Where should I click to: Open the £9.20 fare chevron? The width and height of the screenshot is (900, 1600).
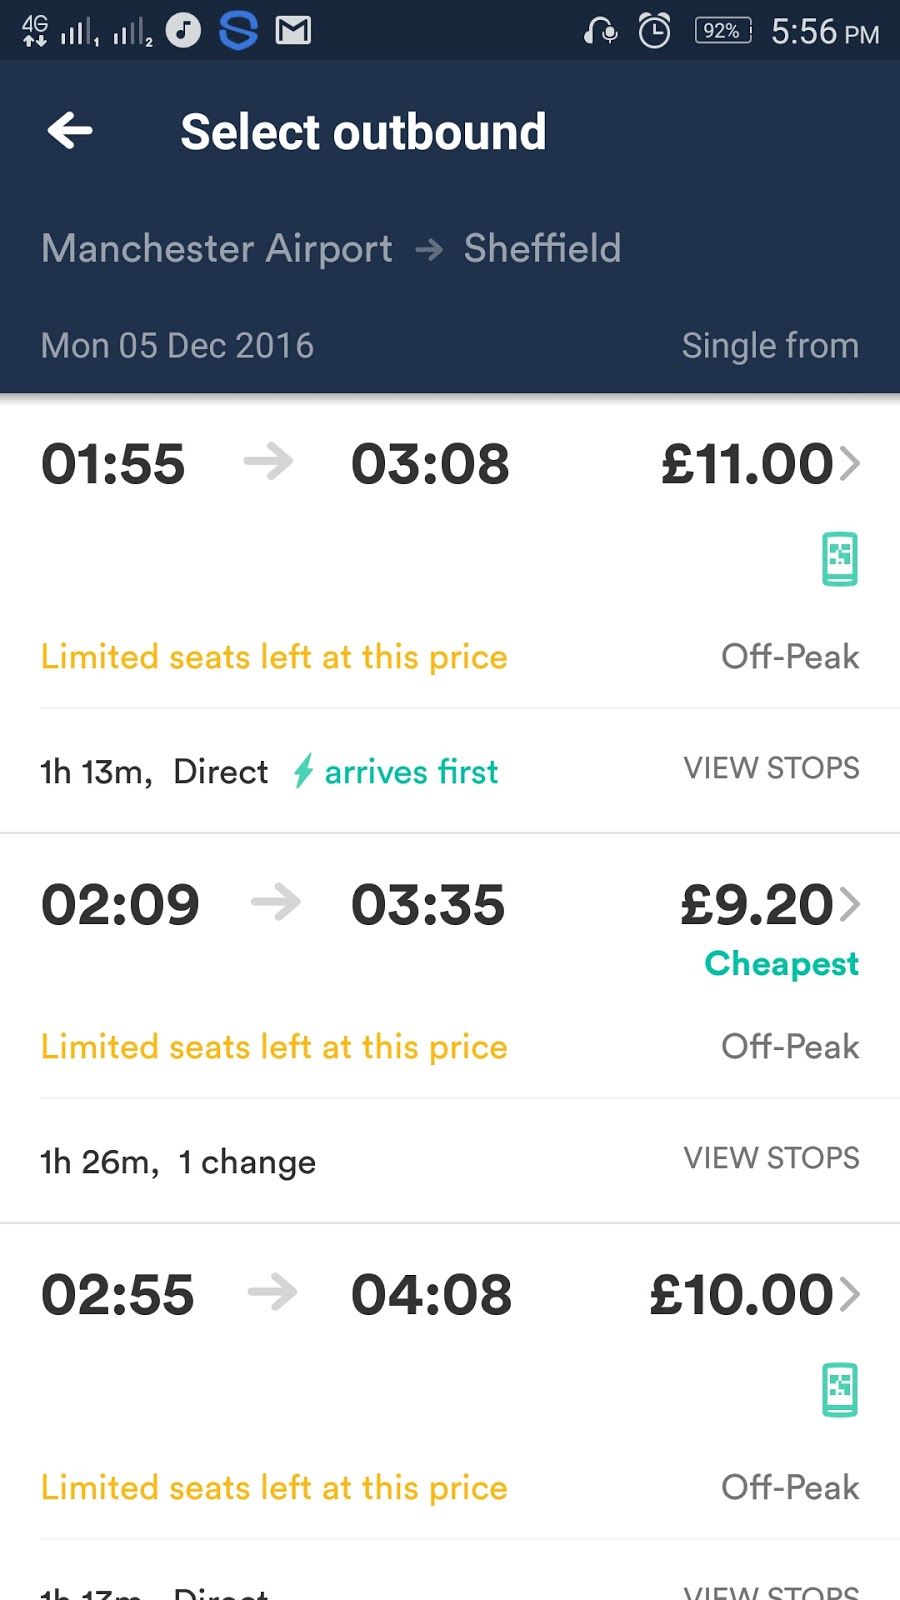(850, 904)
